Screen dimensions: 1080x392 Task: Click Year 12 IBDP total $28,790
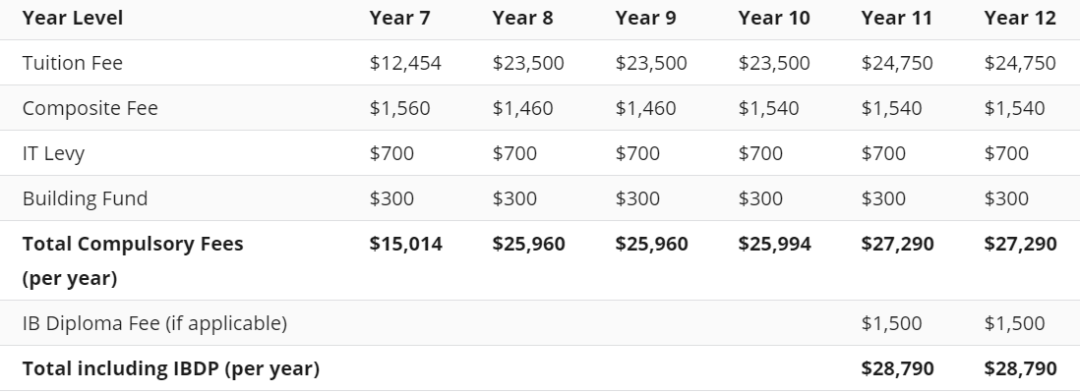coord(1020,369)
